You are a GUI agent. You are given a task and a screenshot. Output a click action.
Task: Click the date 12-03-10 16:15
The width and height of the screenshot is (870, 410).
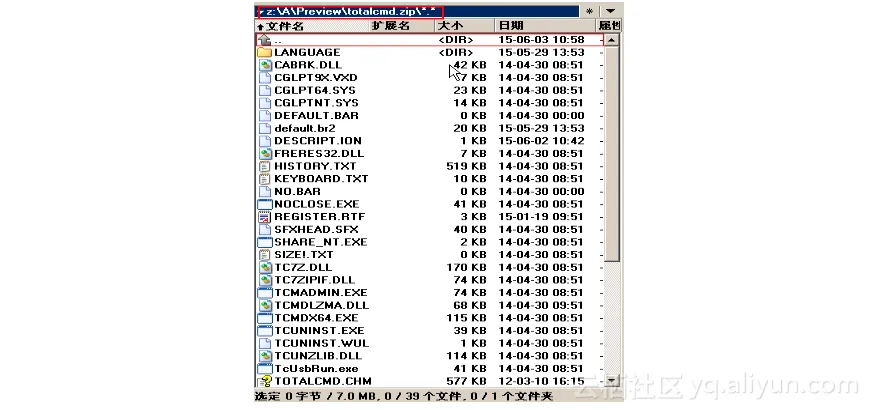[541, 382]
